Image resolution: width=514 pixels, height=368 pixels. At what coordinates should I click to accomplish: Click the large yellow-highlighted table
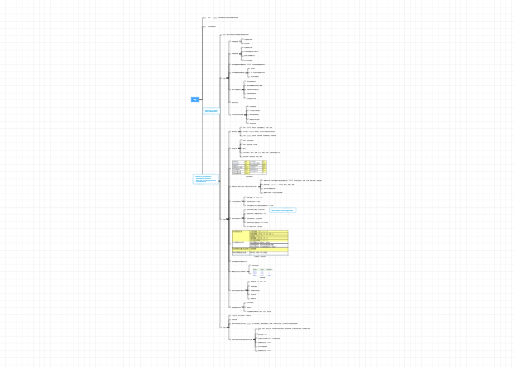pyautogui.click(x=260, y=243)
